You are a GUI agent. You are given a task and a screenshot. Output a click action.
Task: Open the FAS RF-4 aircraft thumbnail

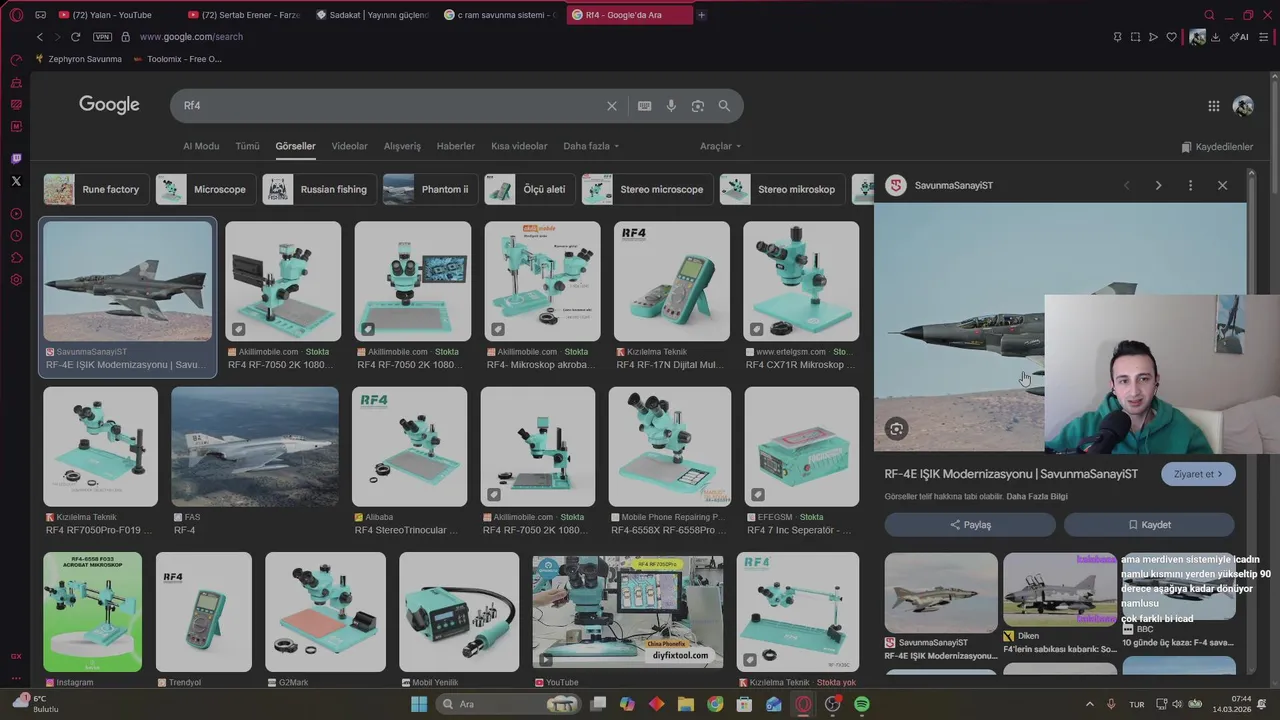tap(255, 446)
